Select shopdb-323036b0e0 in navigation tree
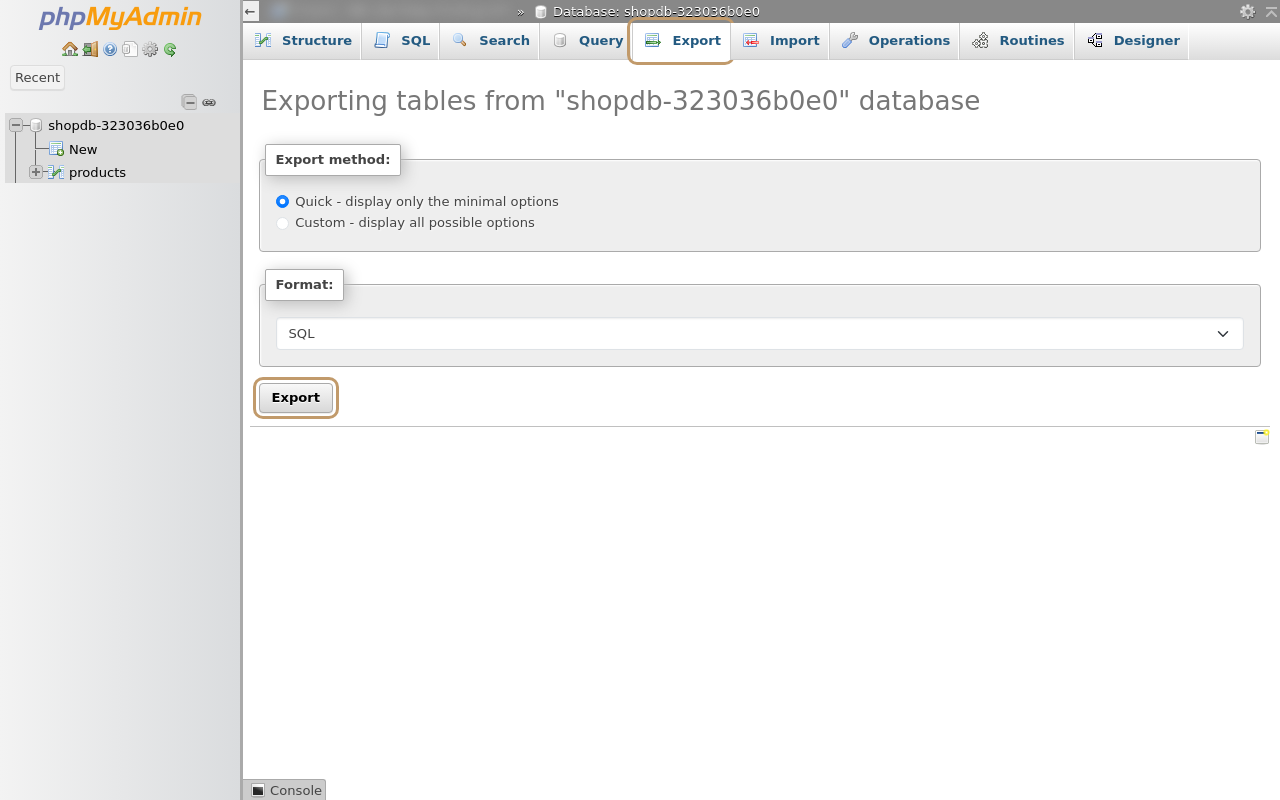 (116, 125)
